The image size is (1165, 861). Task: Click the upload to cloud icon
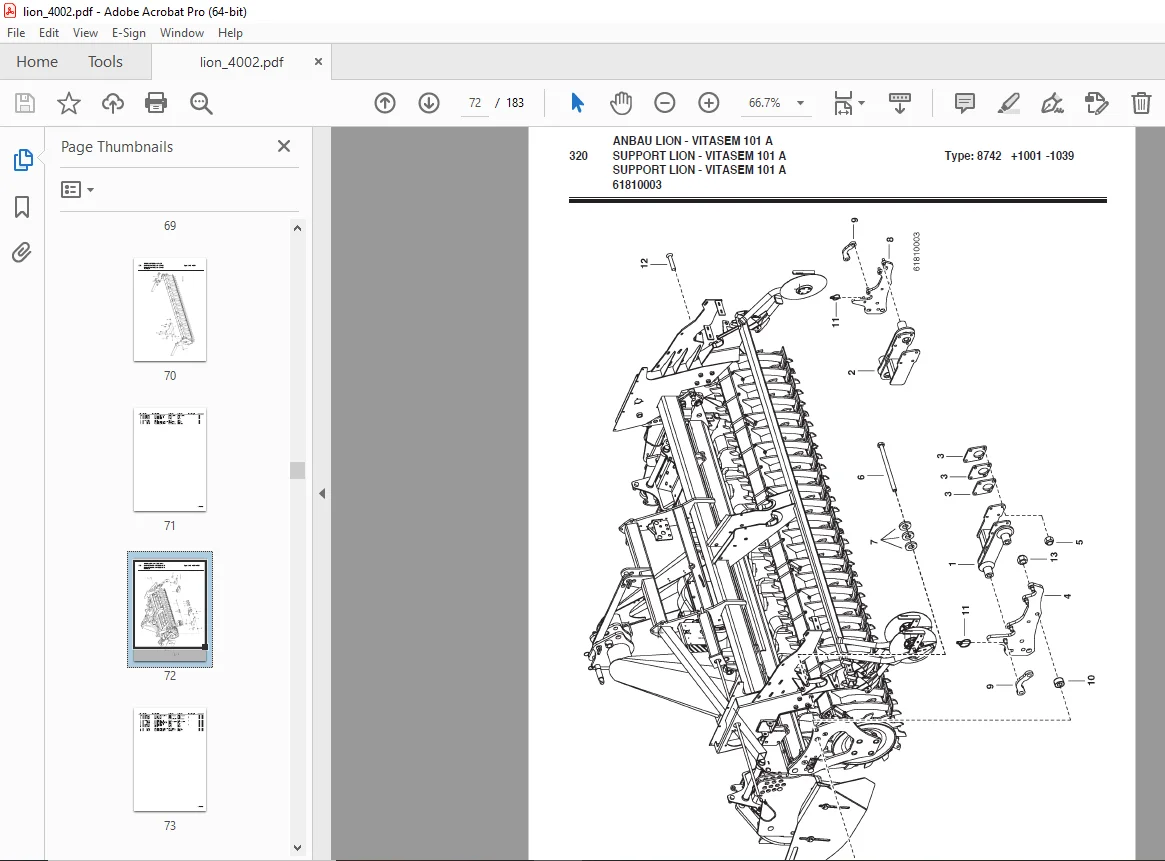tap(112, 103)
